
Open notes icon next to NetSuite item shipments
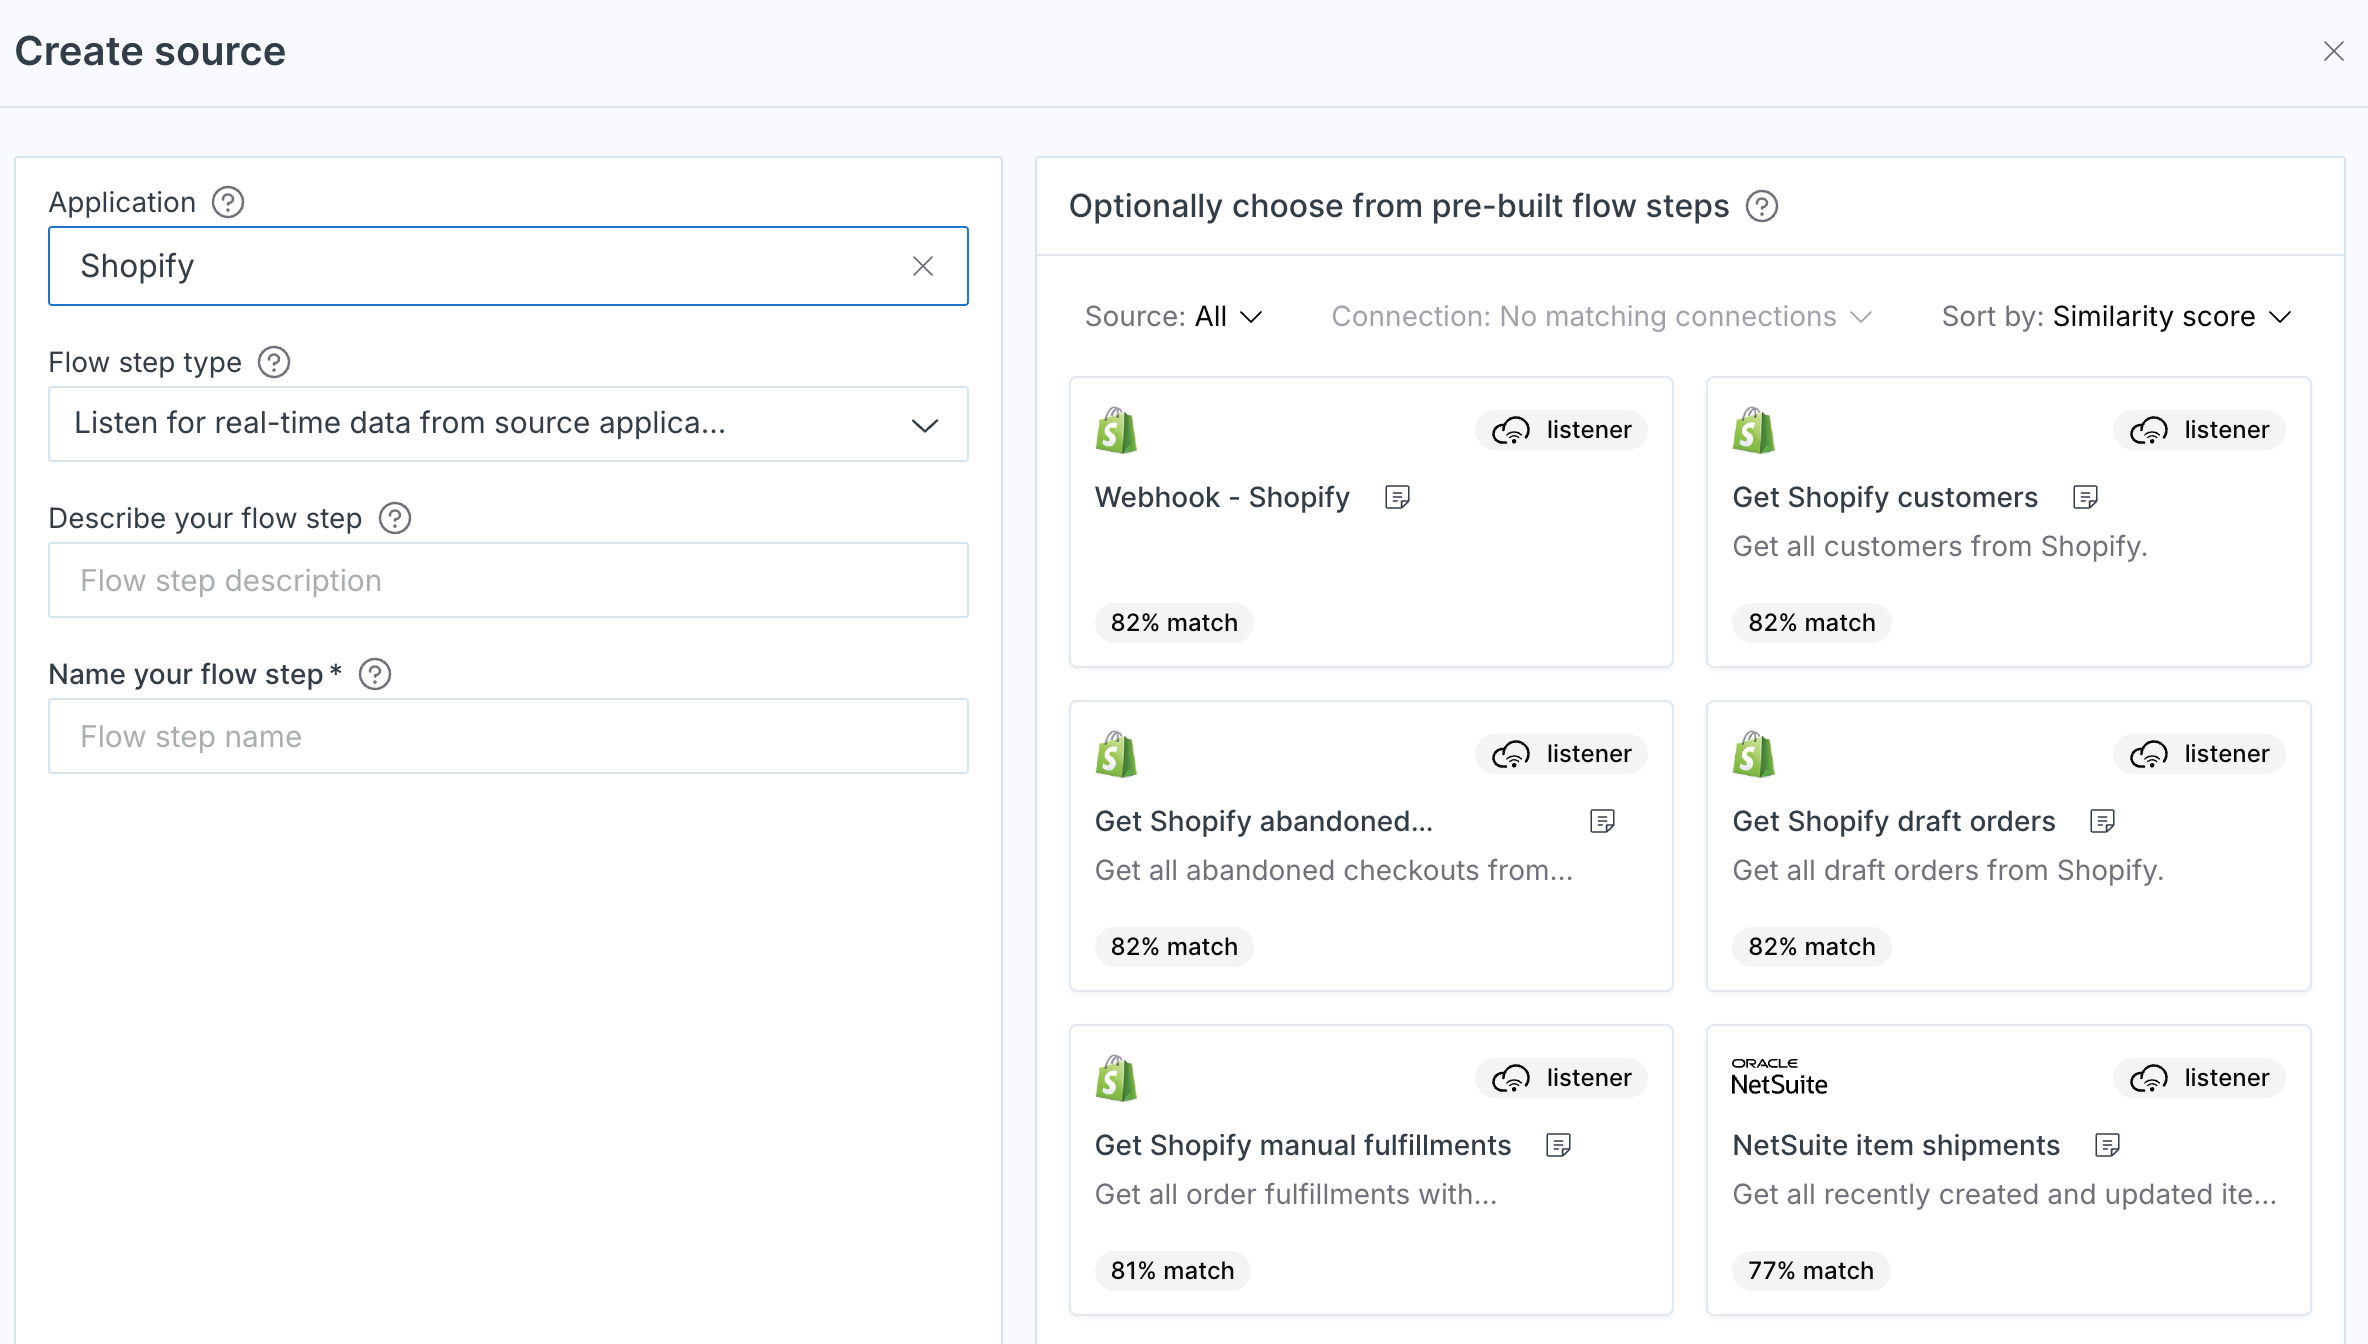coord(2107,1145)
